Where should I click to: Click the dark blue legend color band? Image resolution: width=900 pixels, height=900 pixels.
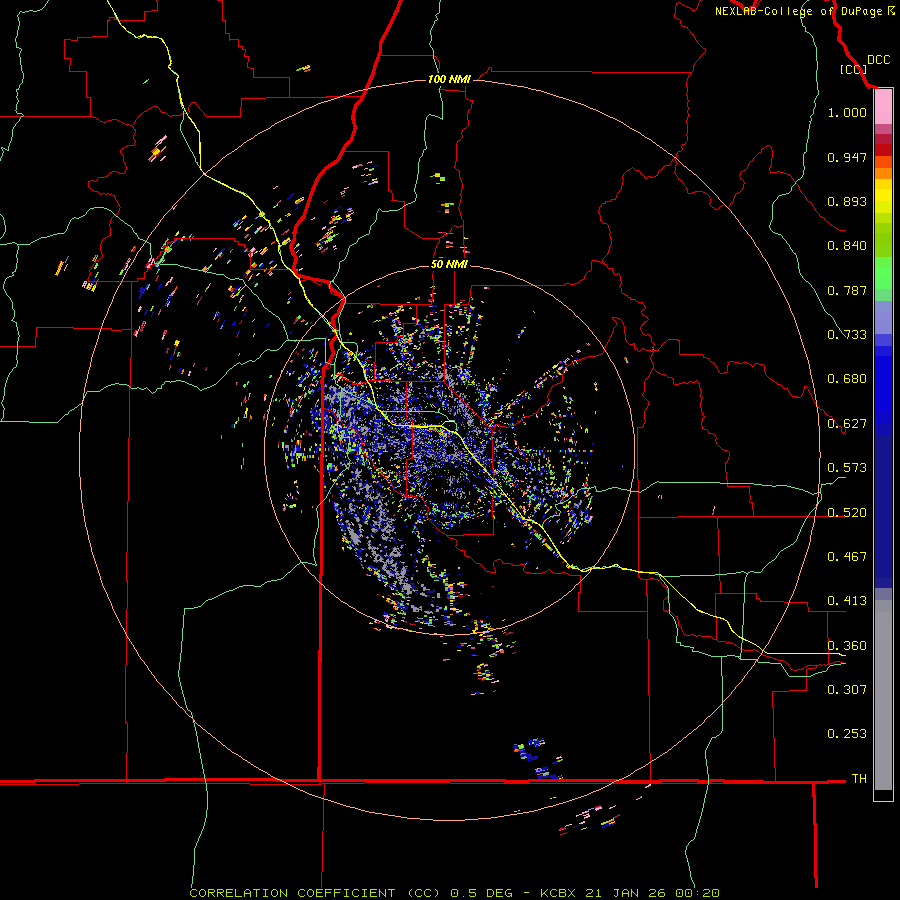click(x=883, y=511)
